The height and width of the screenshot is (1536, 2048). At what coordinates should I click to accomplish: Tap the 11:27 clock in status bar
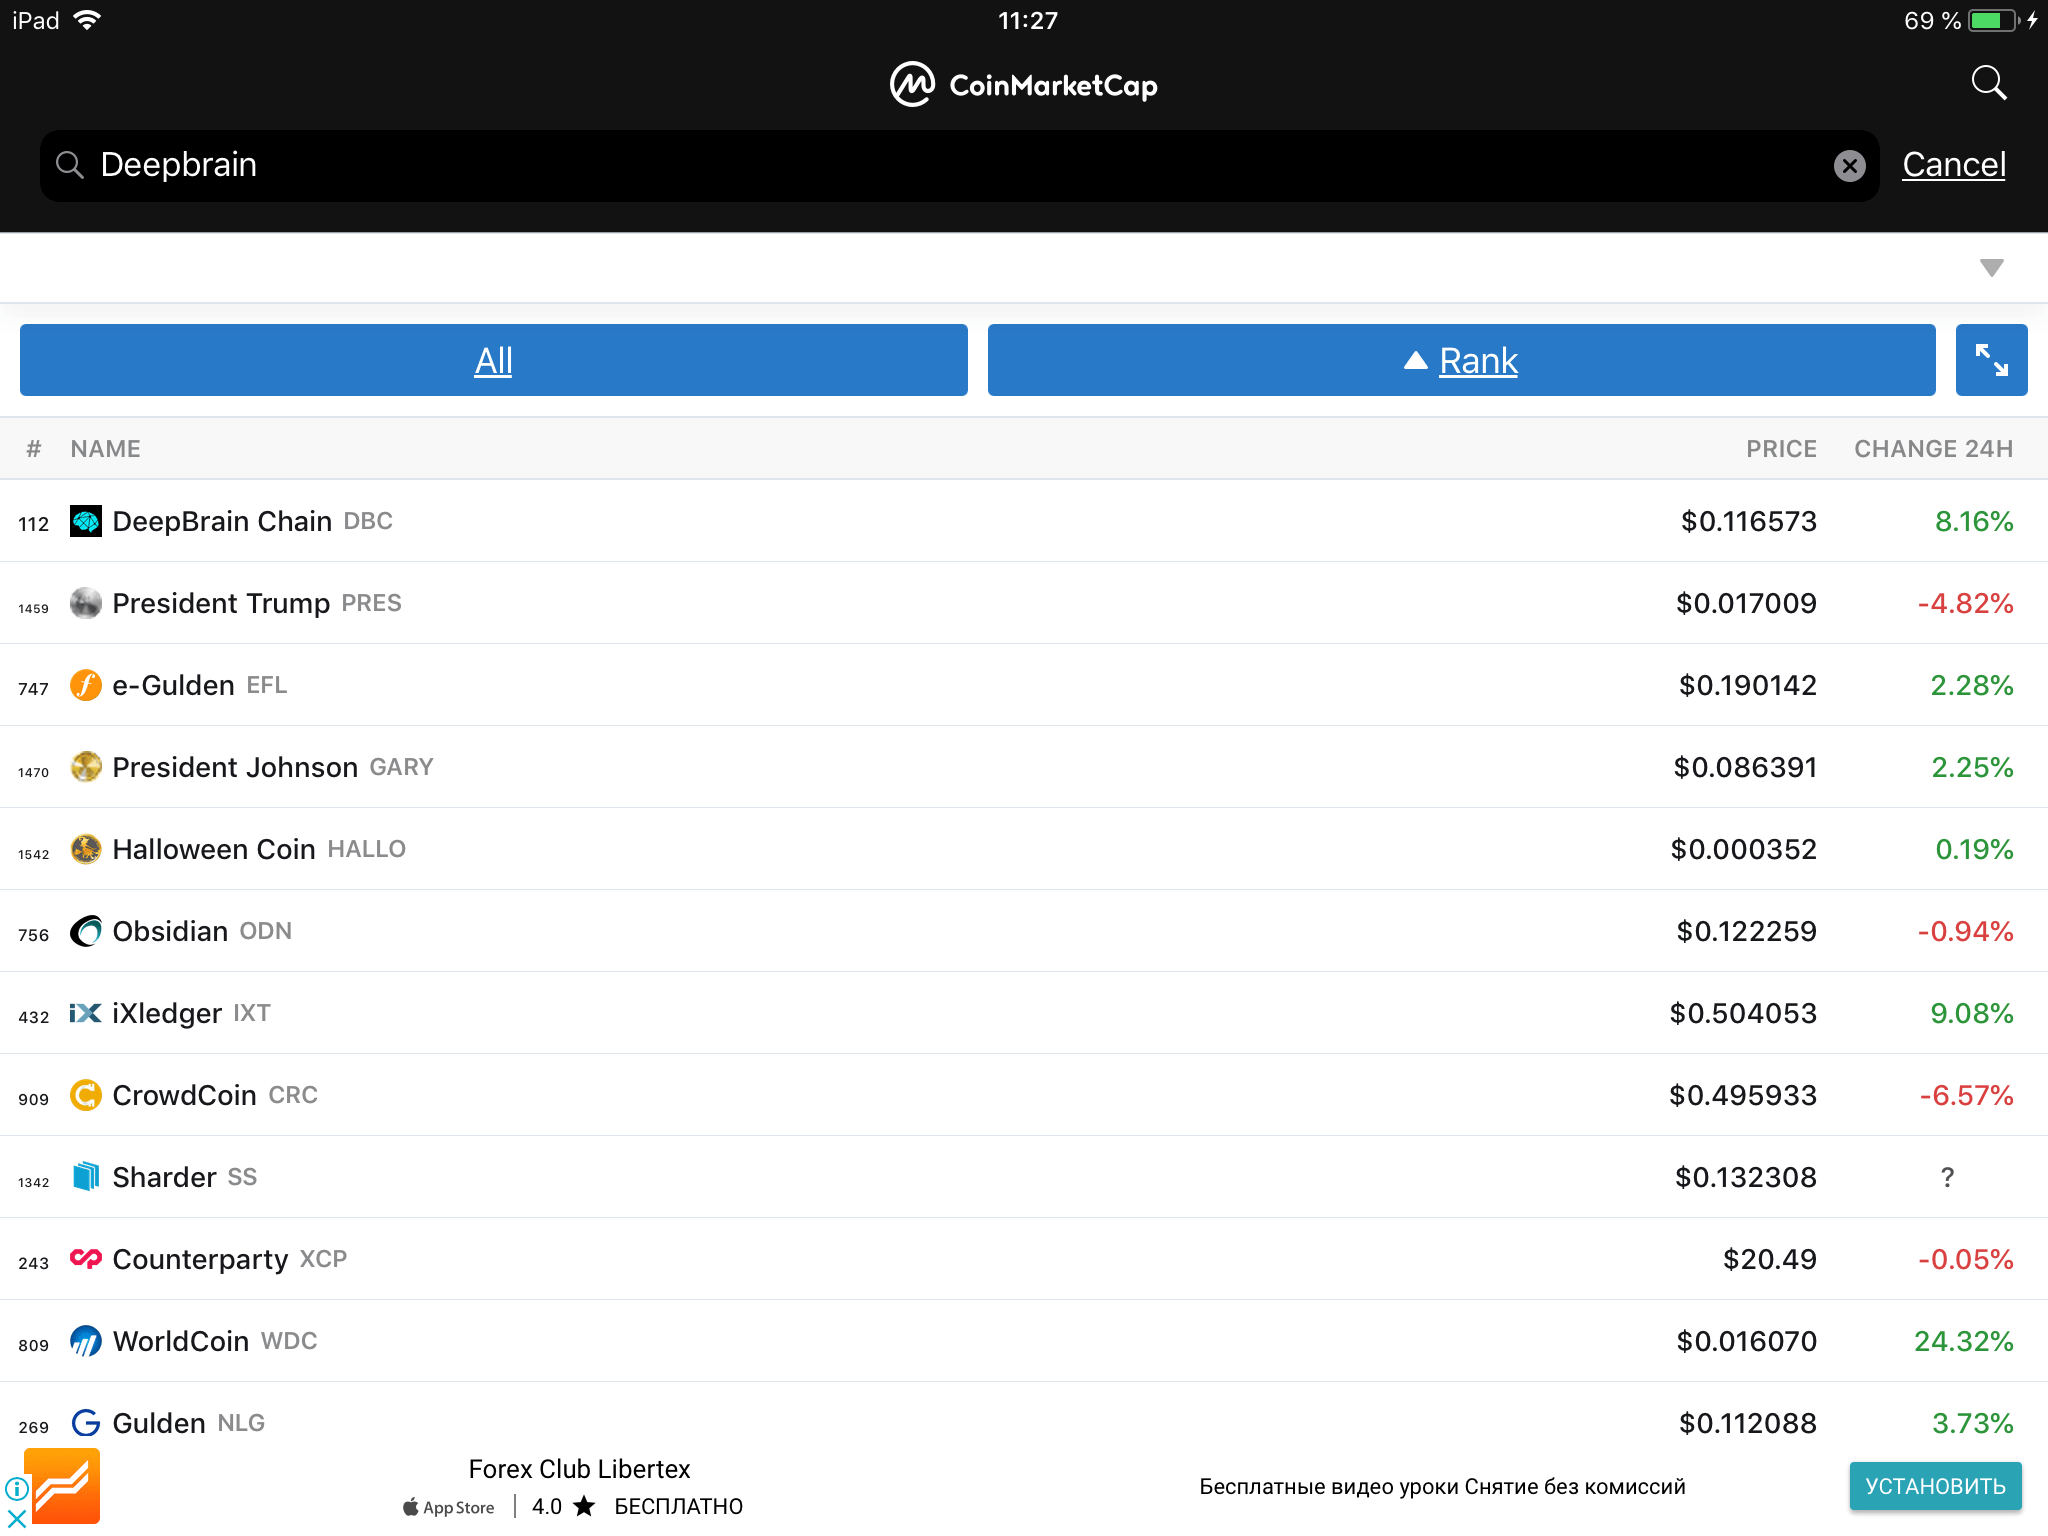pyautogui.click(x=1027, y=20)
